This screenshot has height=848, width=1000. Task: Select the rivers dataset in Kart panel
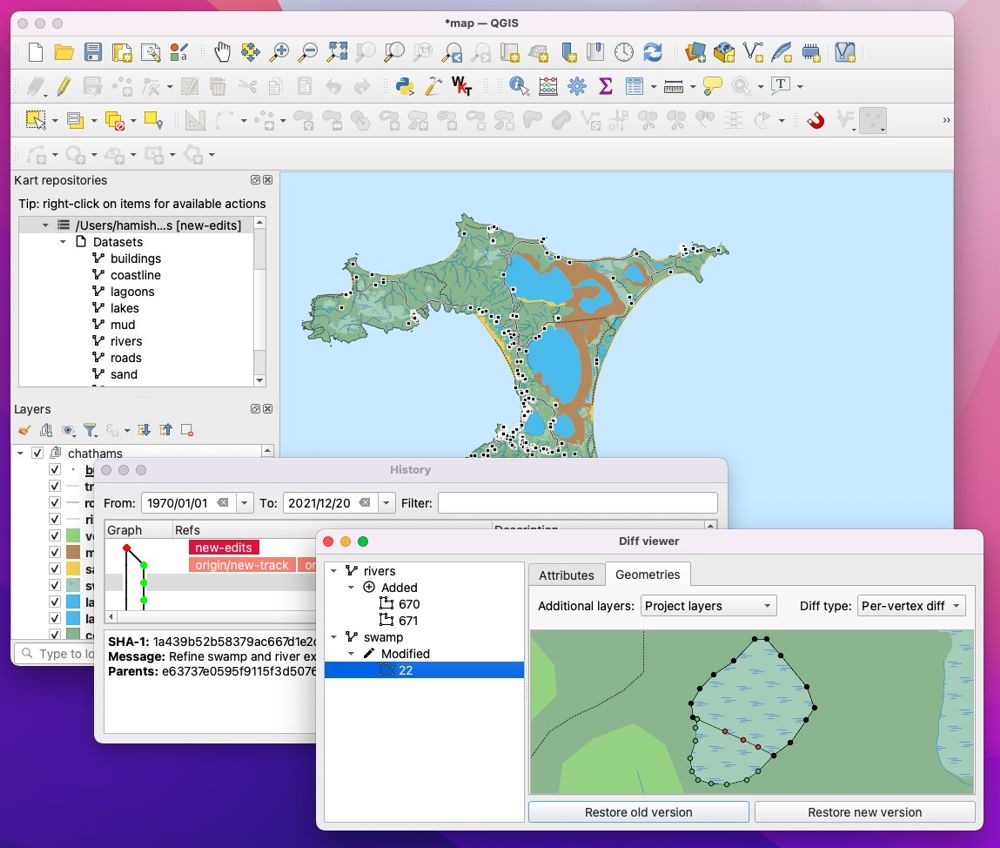click(x=126, y=341)
